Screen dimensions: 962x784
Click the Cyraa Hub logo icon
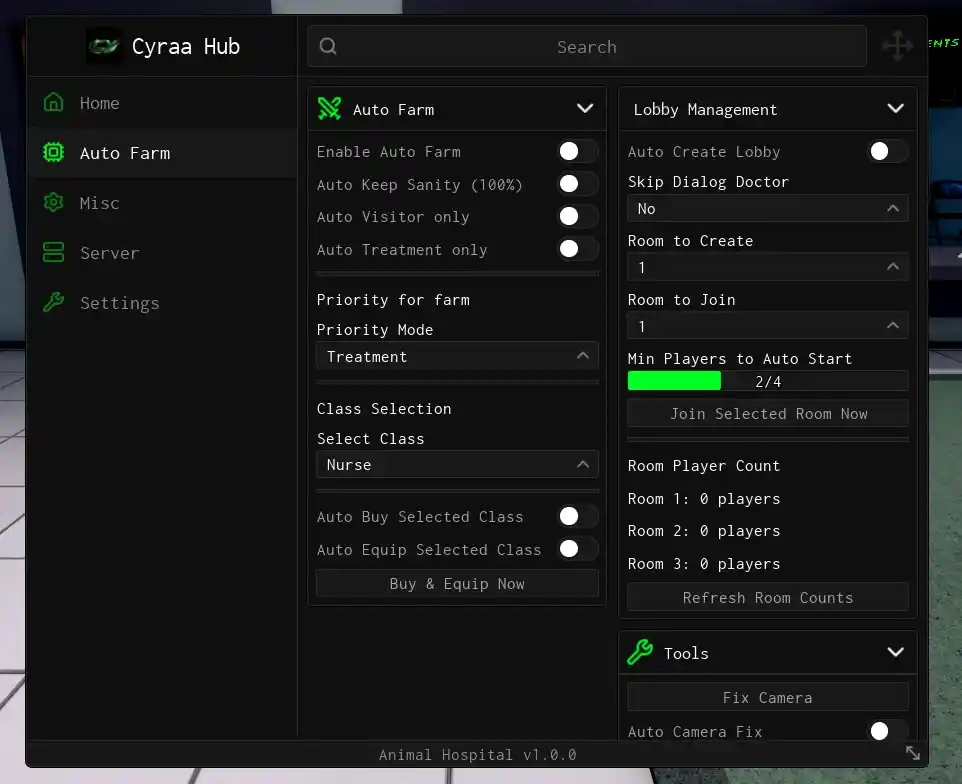click(103, 46)
